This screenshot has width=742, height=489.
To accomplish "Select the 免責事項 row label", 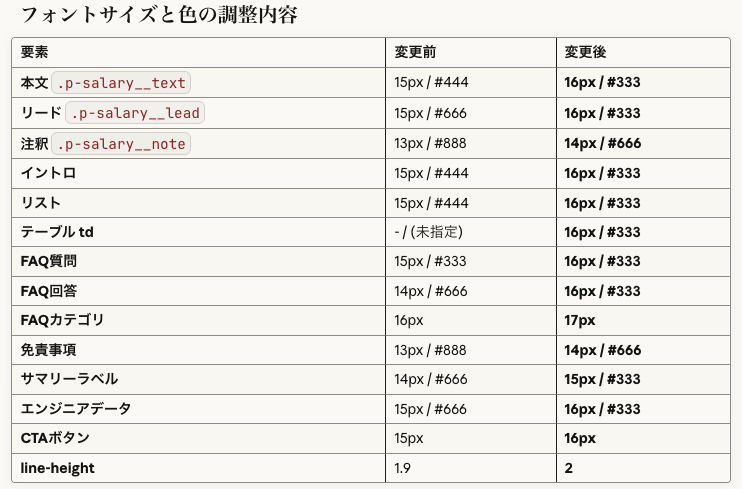I will pos(49,350).
